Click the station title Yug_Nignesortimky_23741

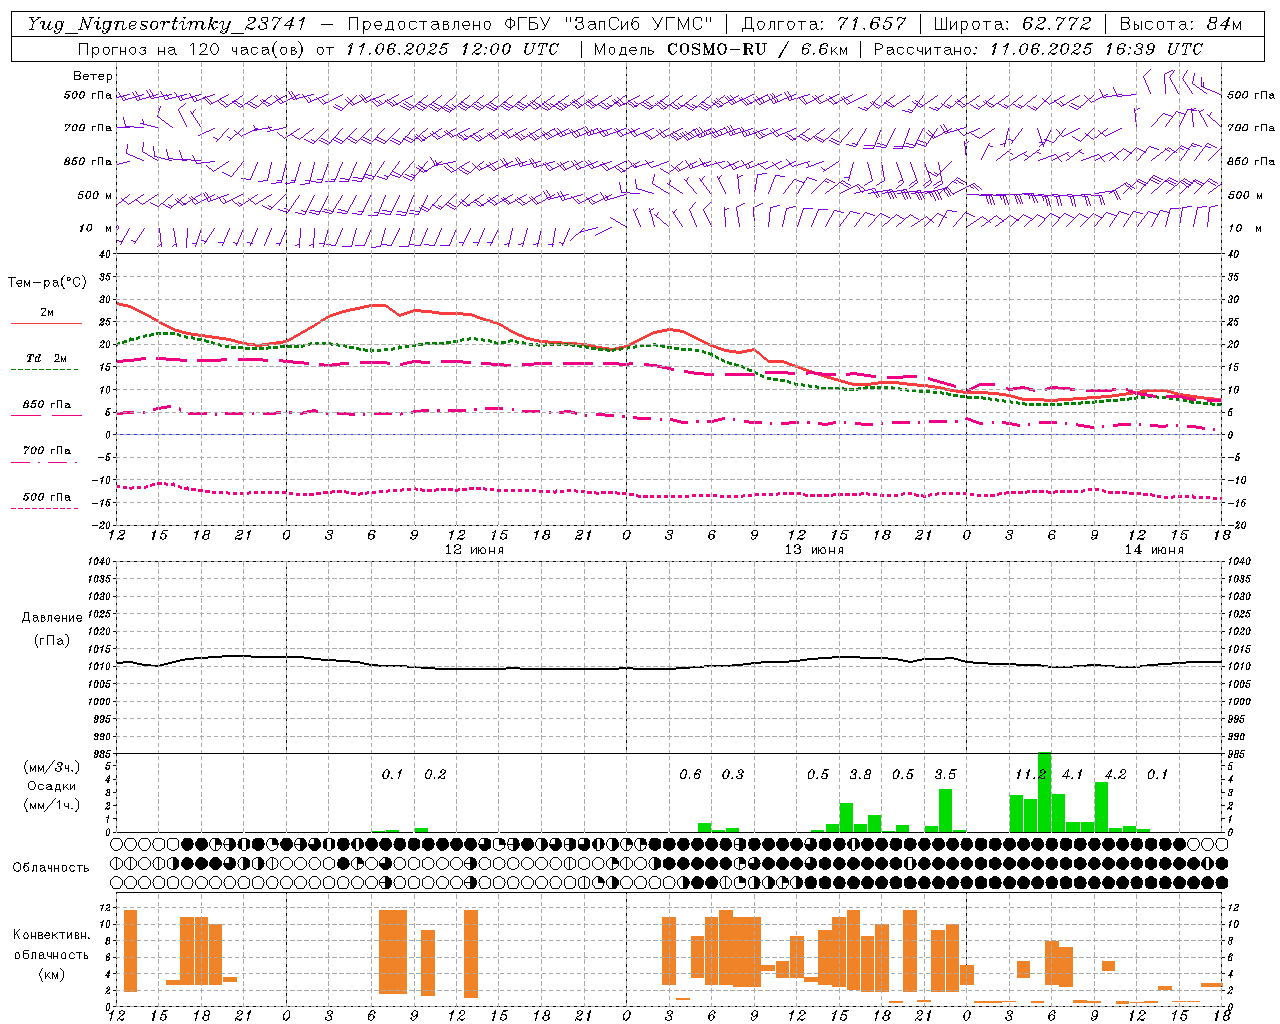167,24
